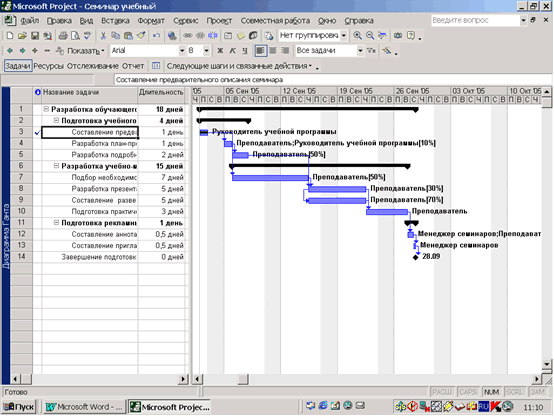Open the Формат menu
Screen dimensions: 554x416
click(x=151, y=20)
